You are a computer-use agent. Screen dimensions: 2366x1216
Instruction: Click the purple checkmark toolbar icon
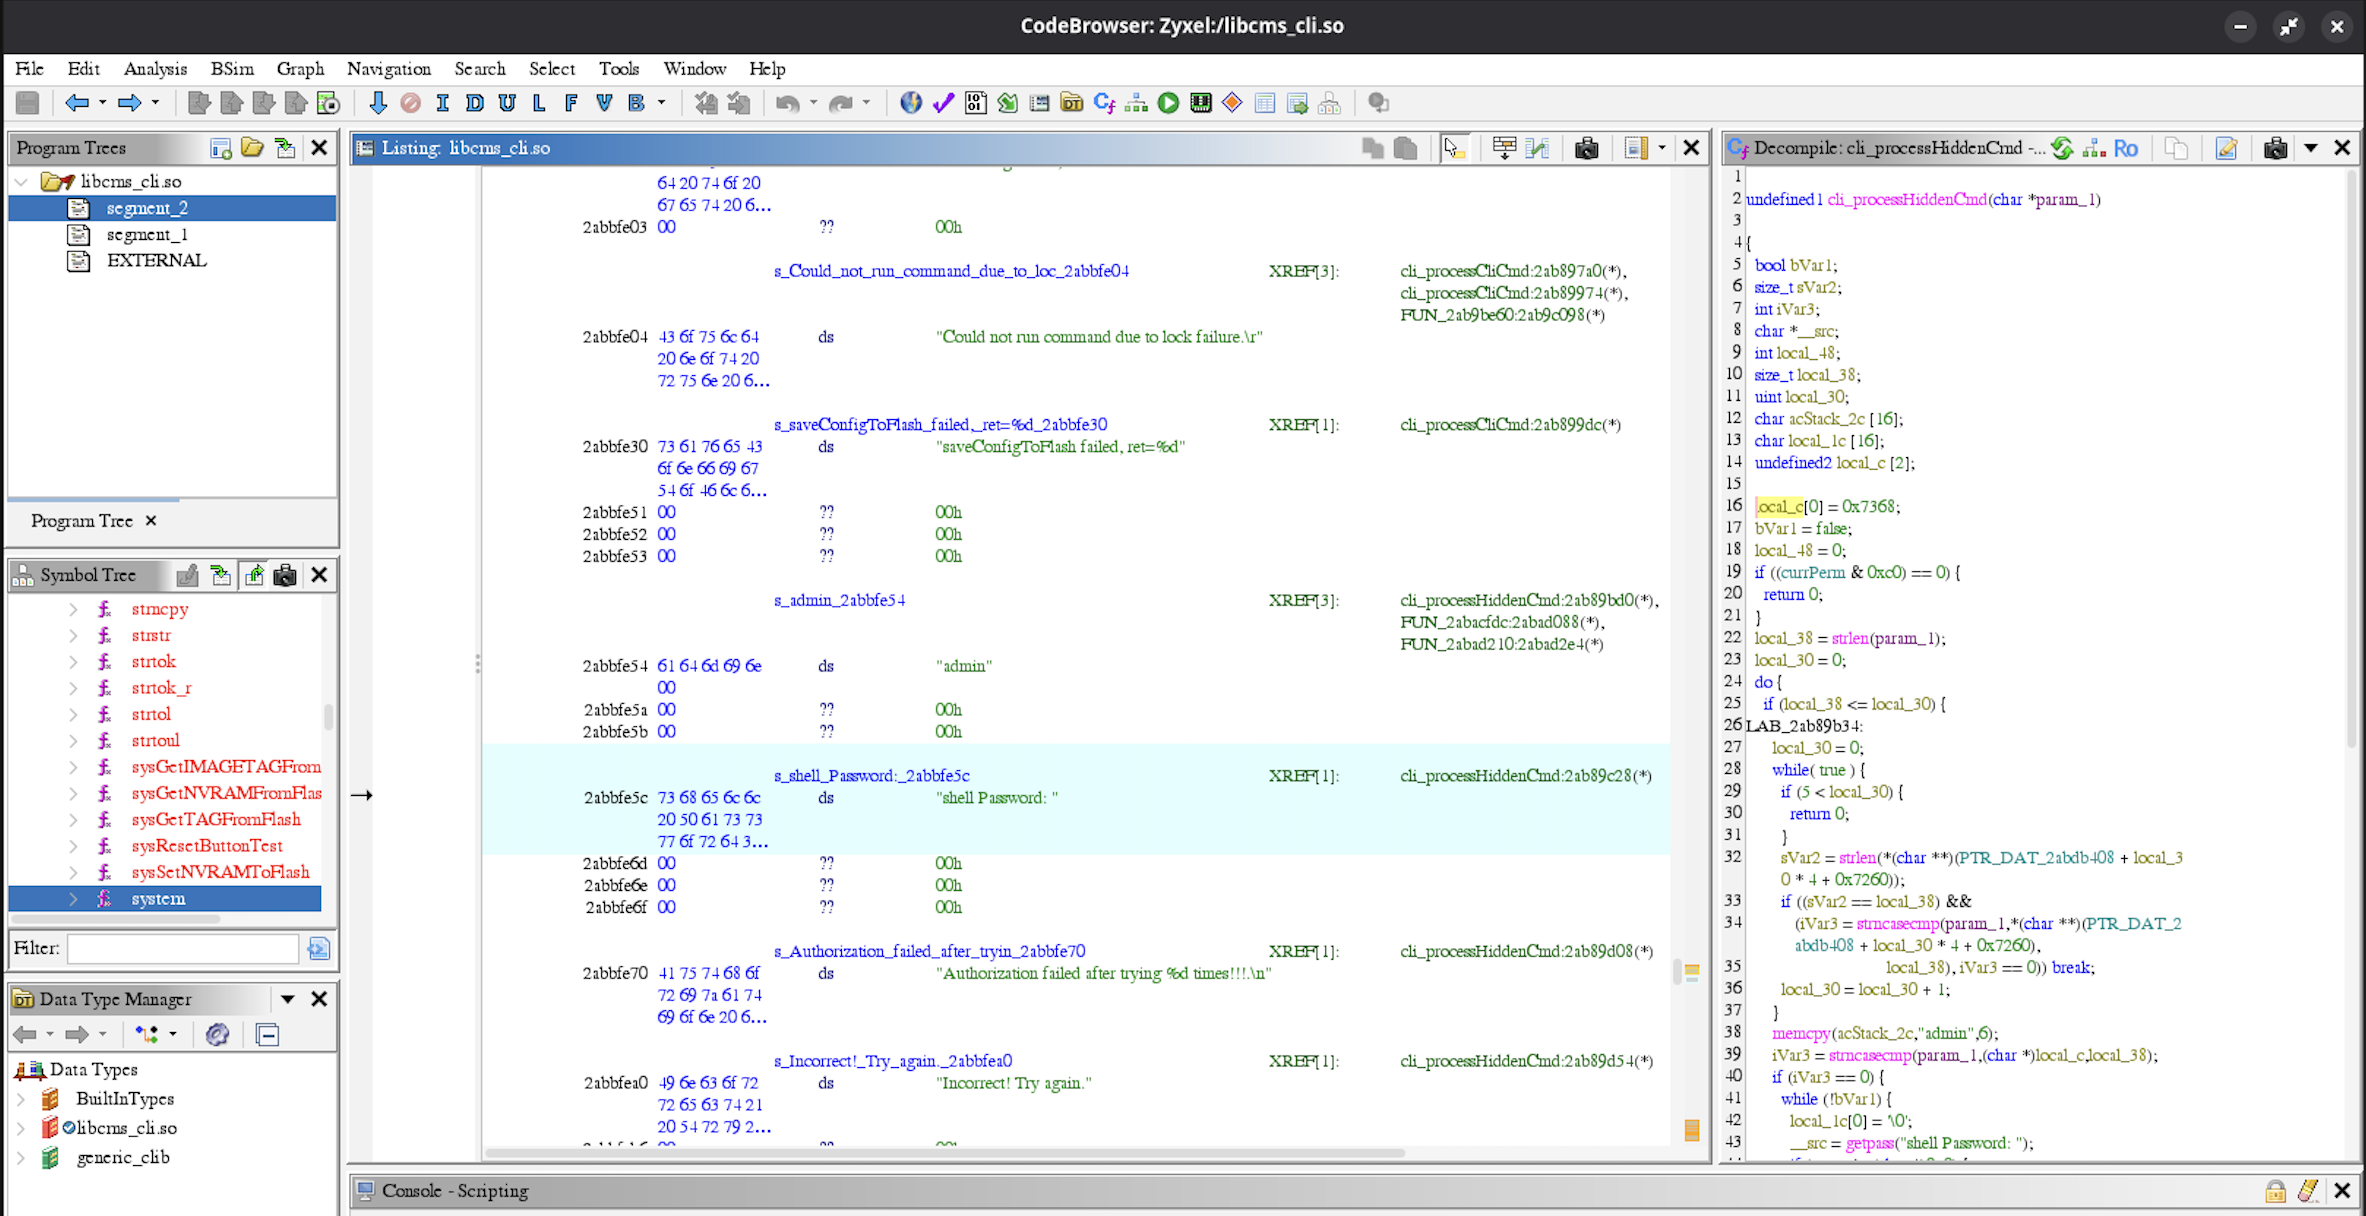(943, 103)
